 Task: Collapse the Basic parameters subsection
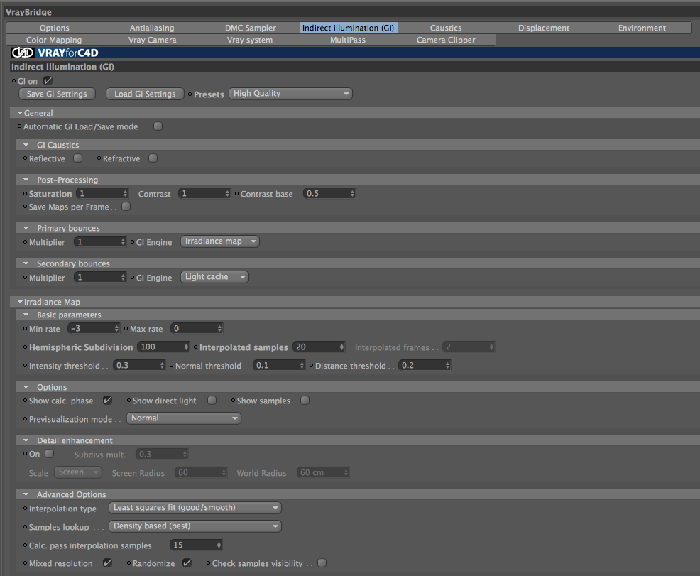click(x=26, y=314)
